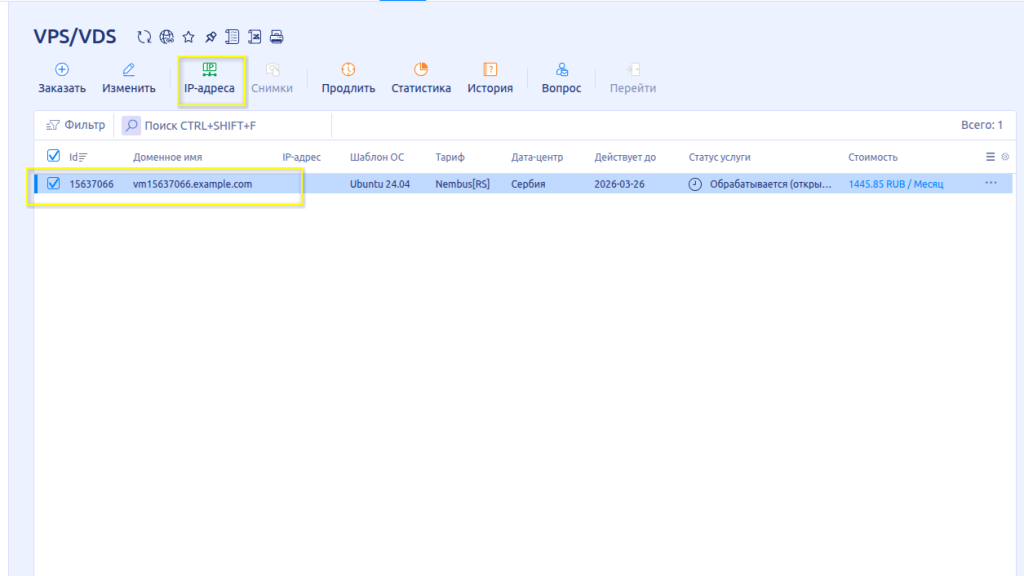Open the three-dots menu for the row

[x=991, y=184]
